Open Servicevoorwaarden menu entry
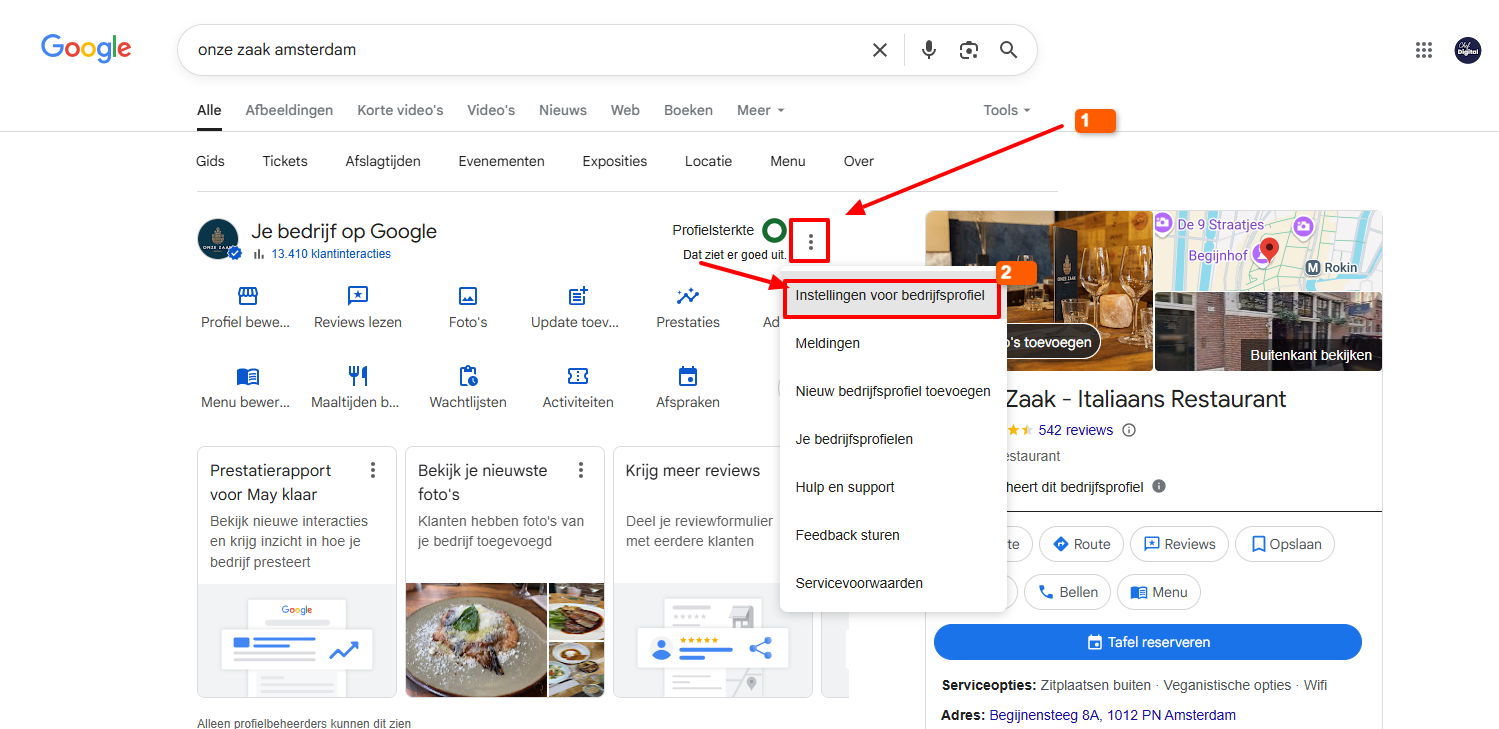The width and height of the screenshot is (1499, 729). click(x=893, y=583)
